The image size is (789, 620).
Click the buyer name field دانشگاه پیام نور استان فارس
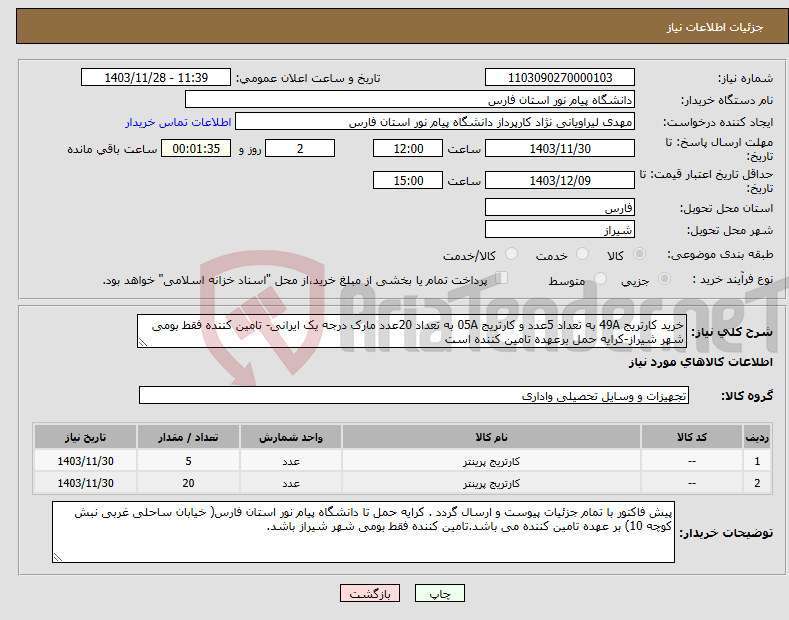tap(410, 100)
